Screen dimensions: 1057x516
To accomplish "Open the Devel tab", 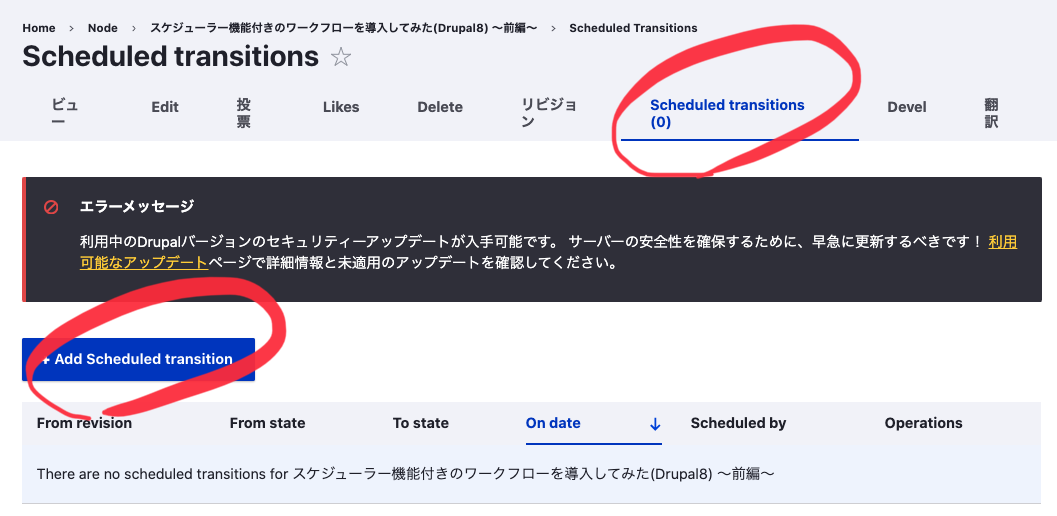I will (907, 107).
